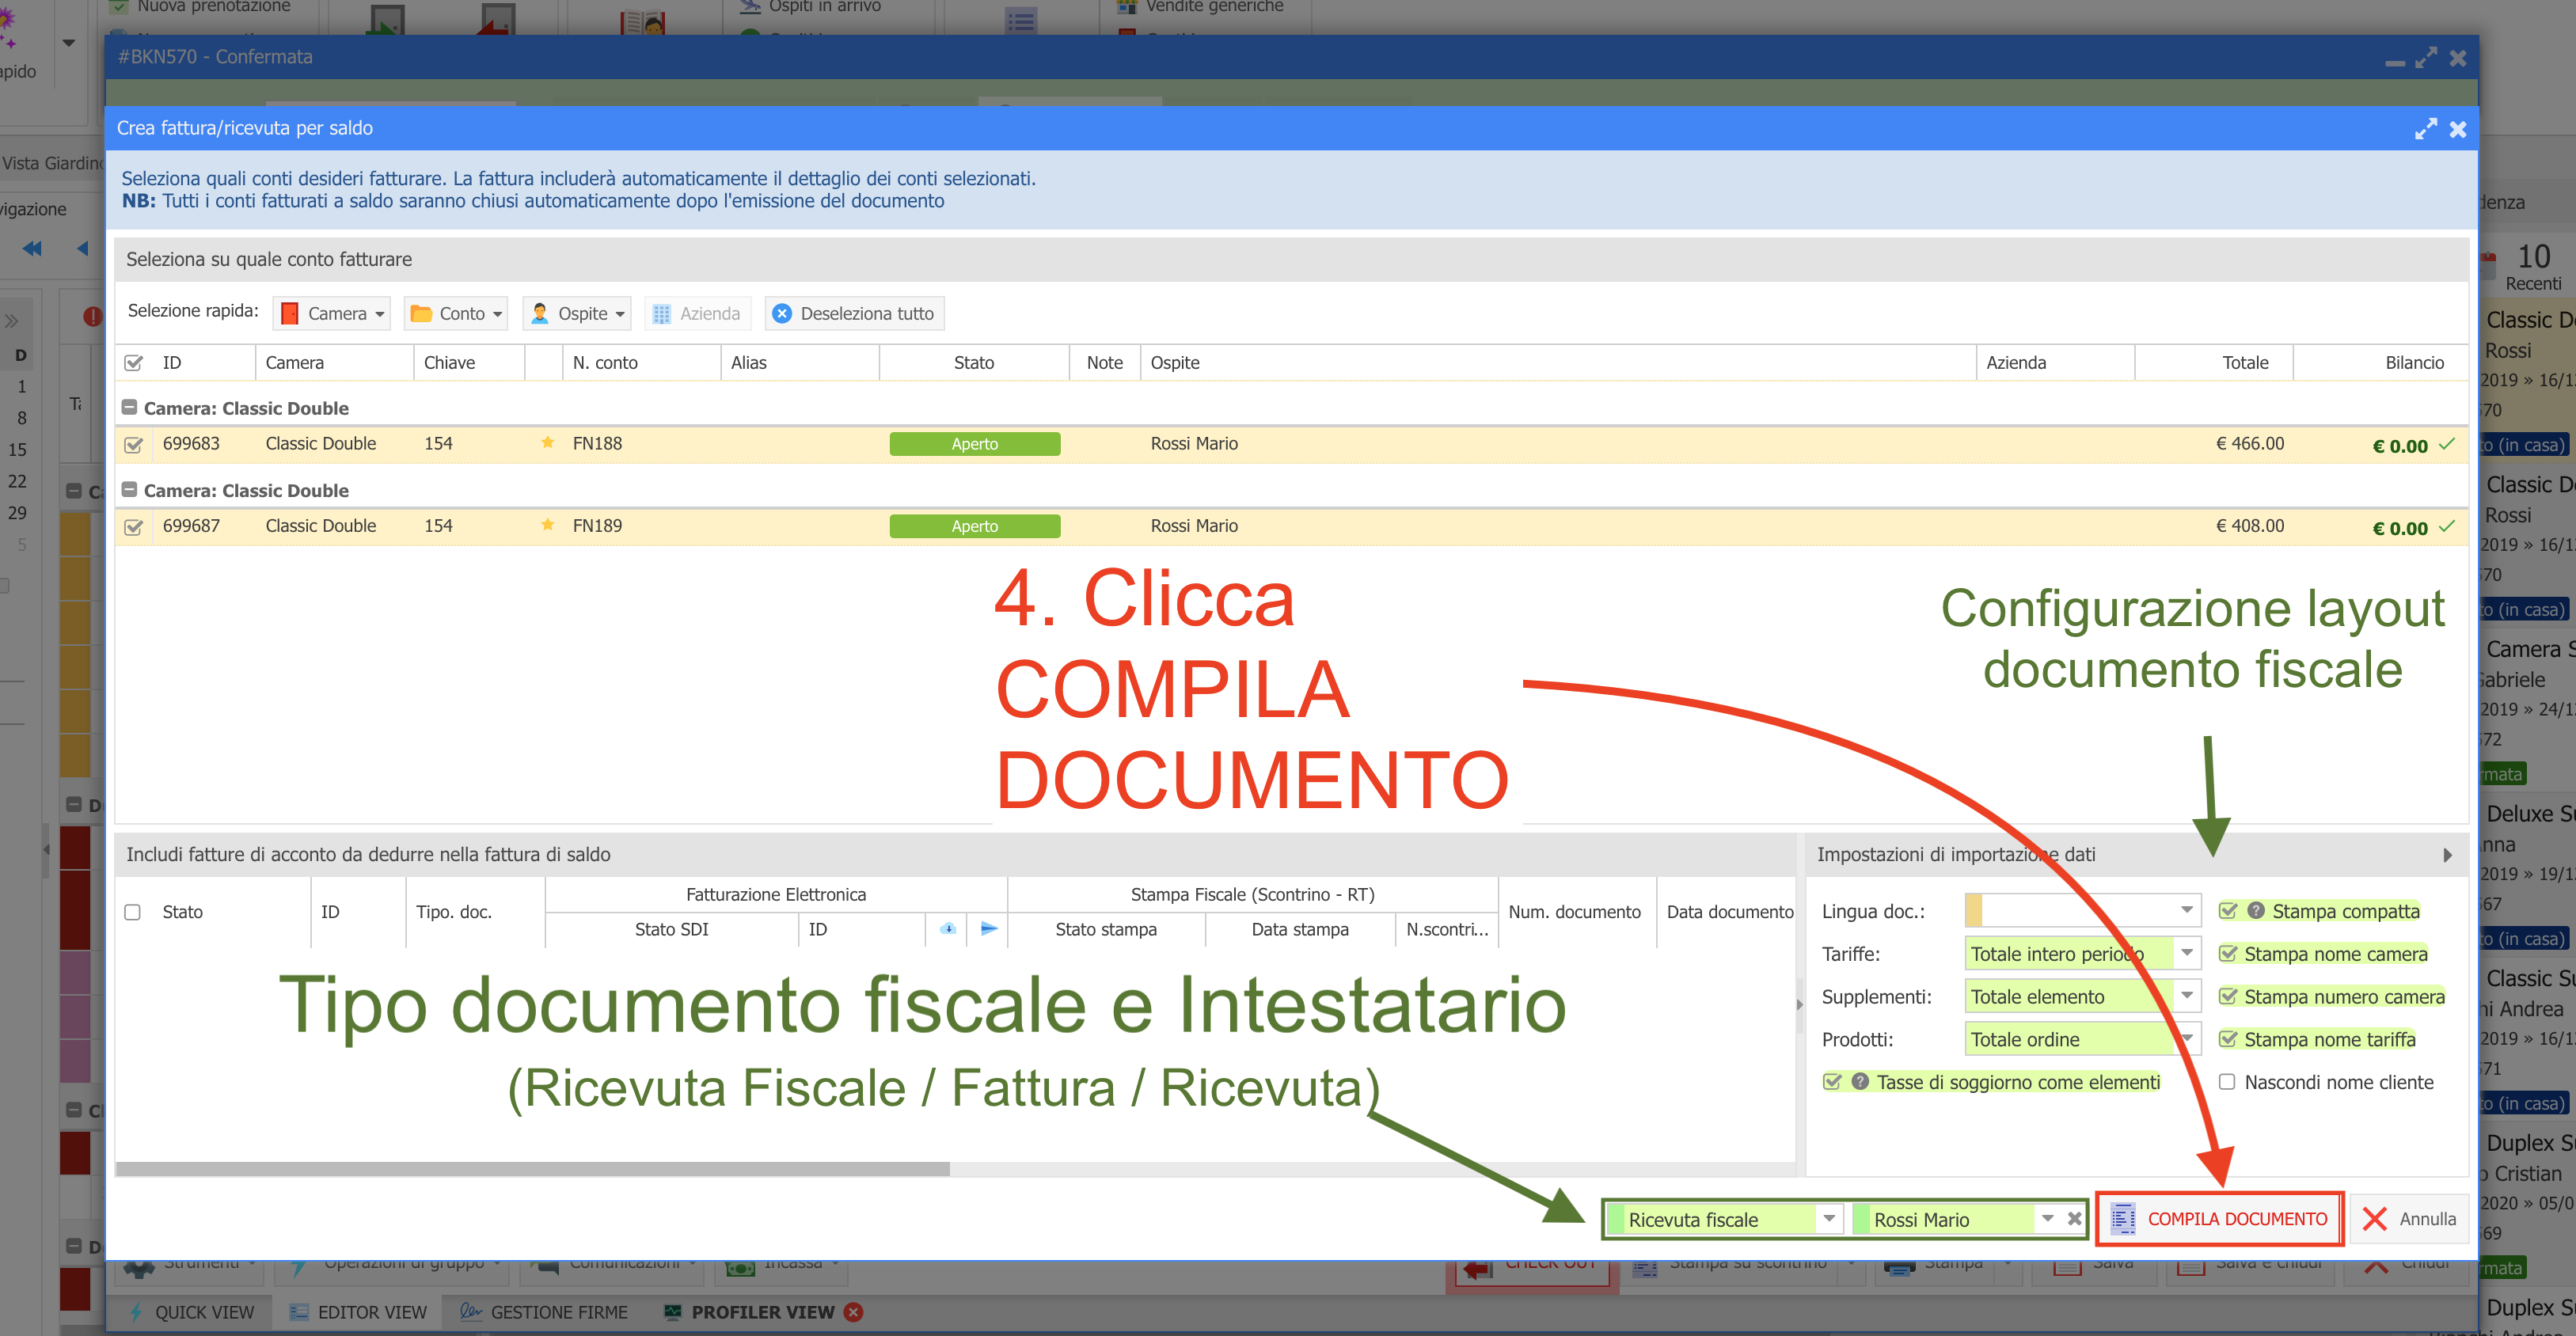Click Deseleziona tutto to clear the selection
Image resolution: width=2576 pixels, height=1336 pixels.
(854, 314)
